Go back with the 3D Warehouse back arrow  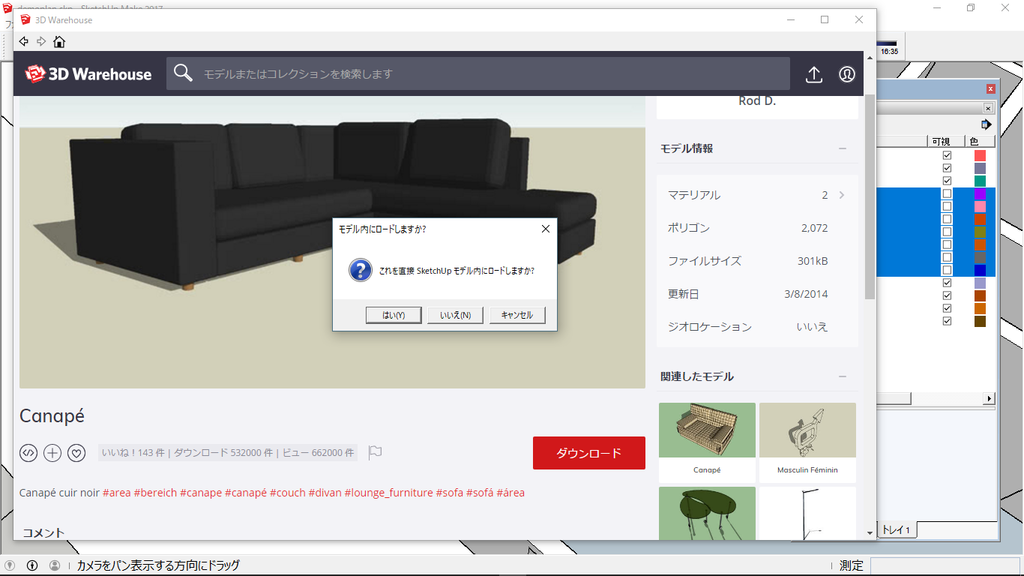24,42
